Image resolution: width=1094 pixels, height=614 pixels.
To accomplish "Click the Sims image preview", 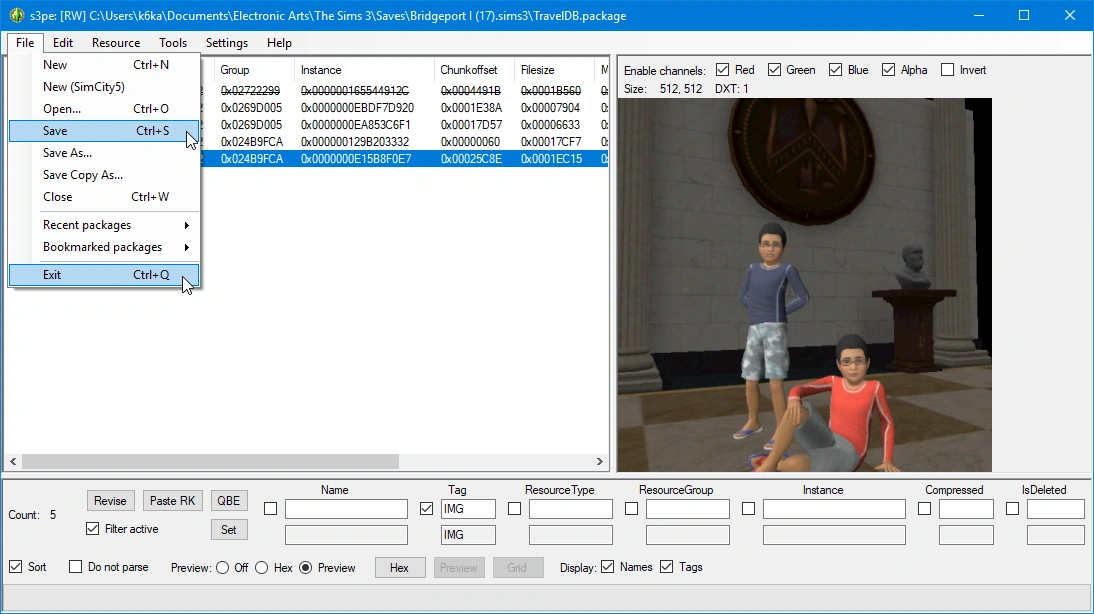I will click(x=804, y=285).
